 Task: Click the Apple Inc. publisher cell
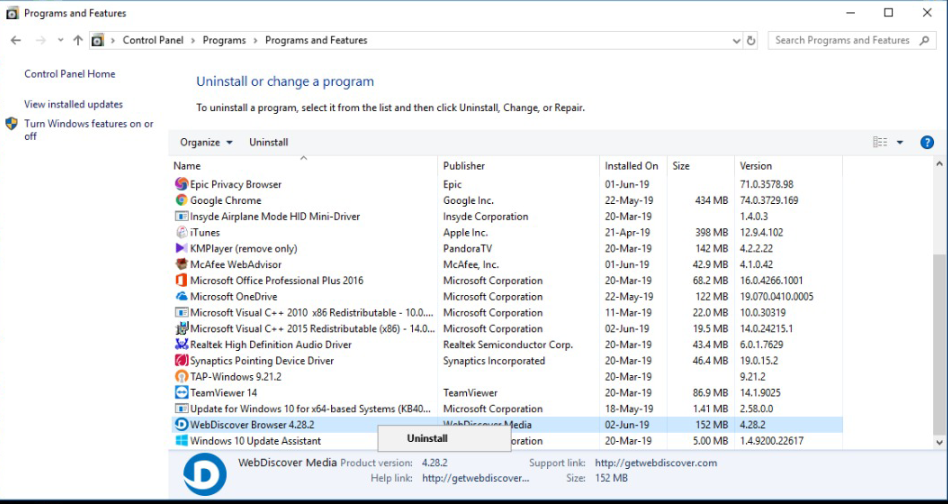[466, 232]
